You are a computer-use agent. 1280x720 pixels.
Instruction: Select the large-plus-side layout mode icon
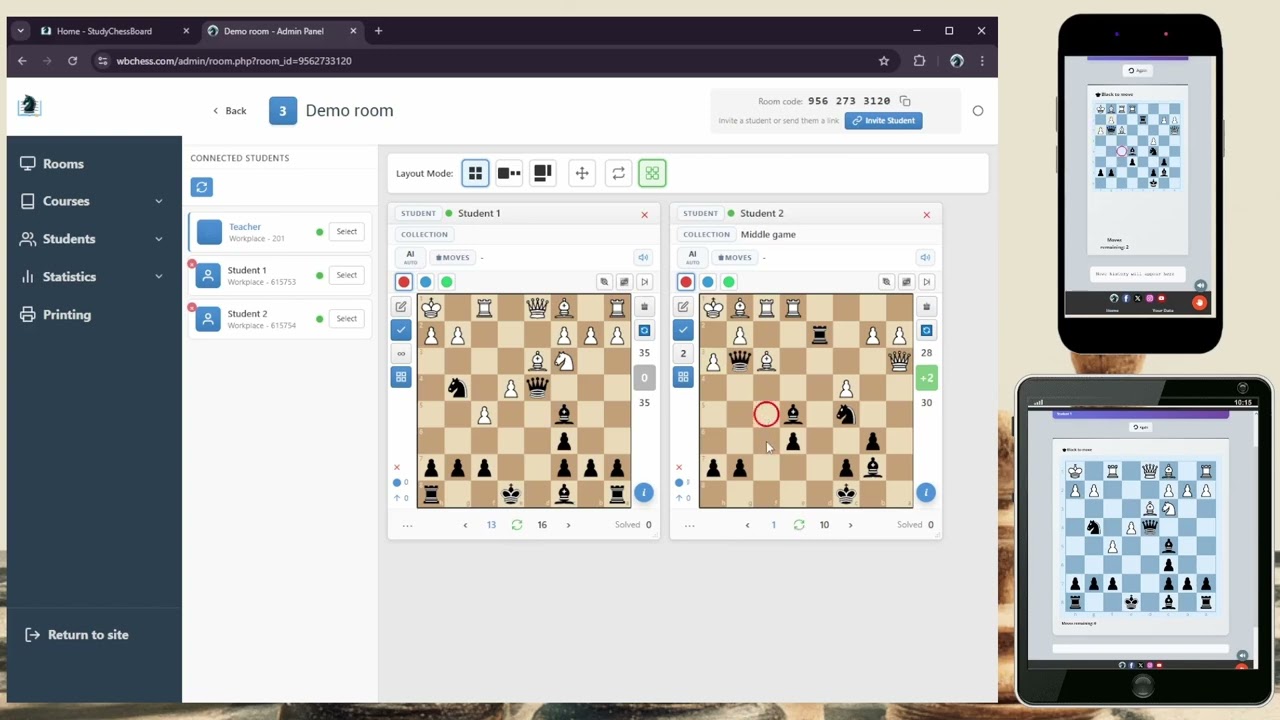click(543, 173)
